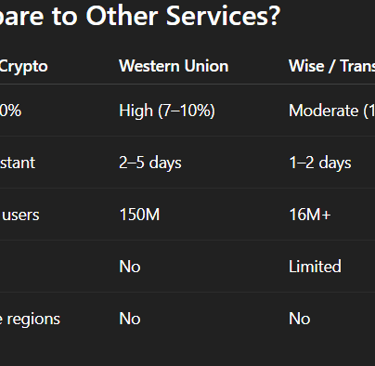
Task: Click the Crypto column header
Action: [x=24, y=67]
